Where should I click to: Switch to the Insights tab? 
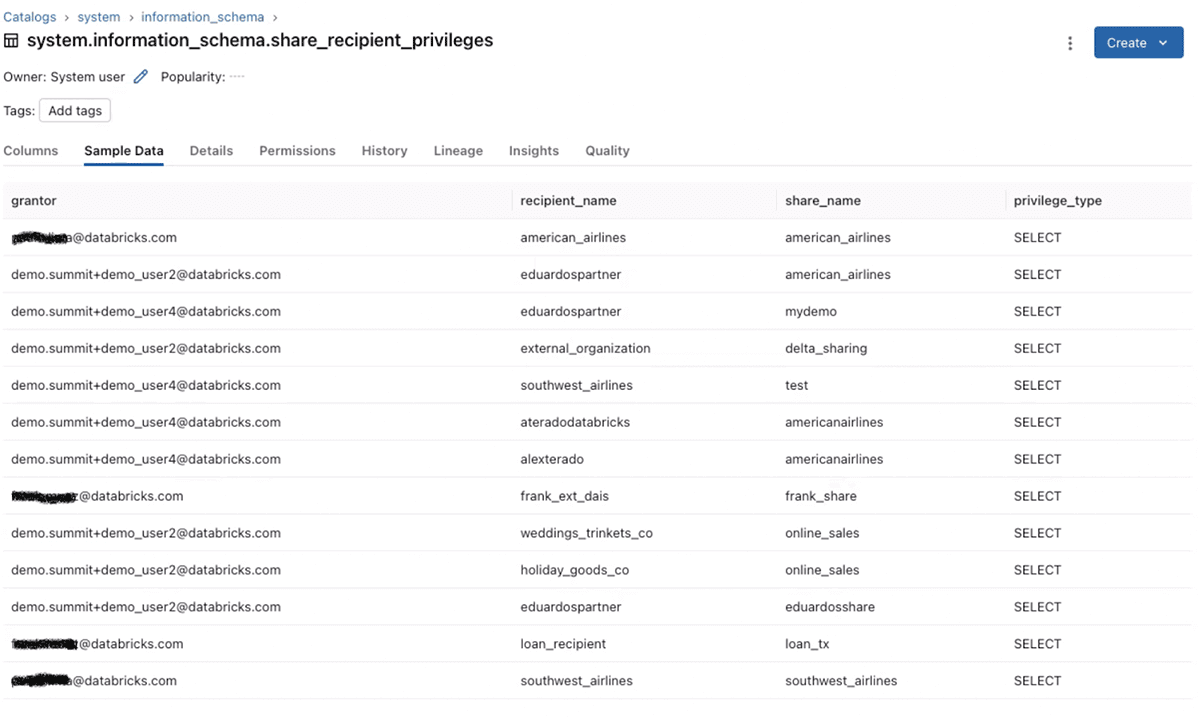533,151
